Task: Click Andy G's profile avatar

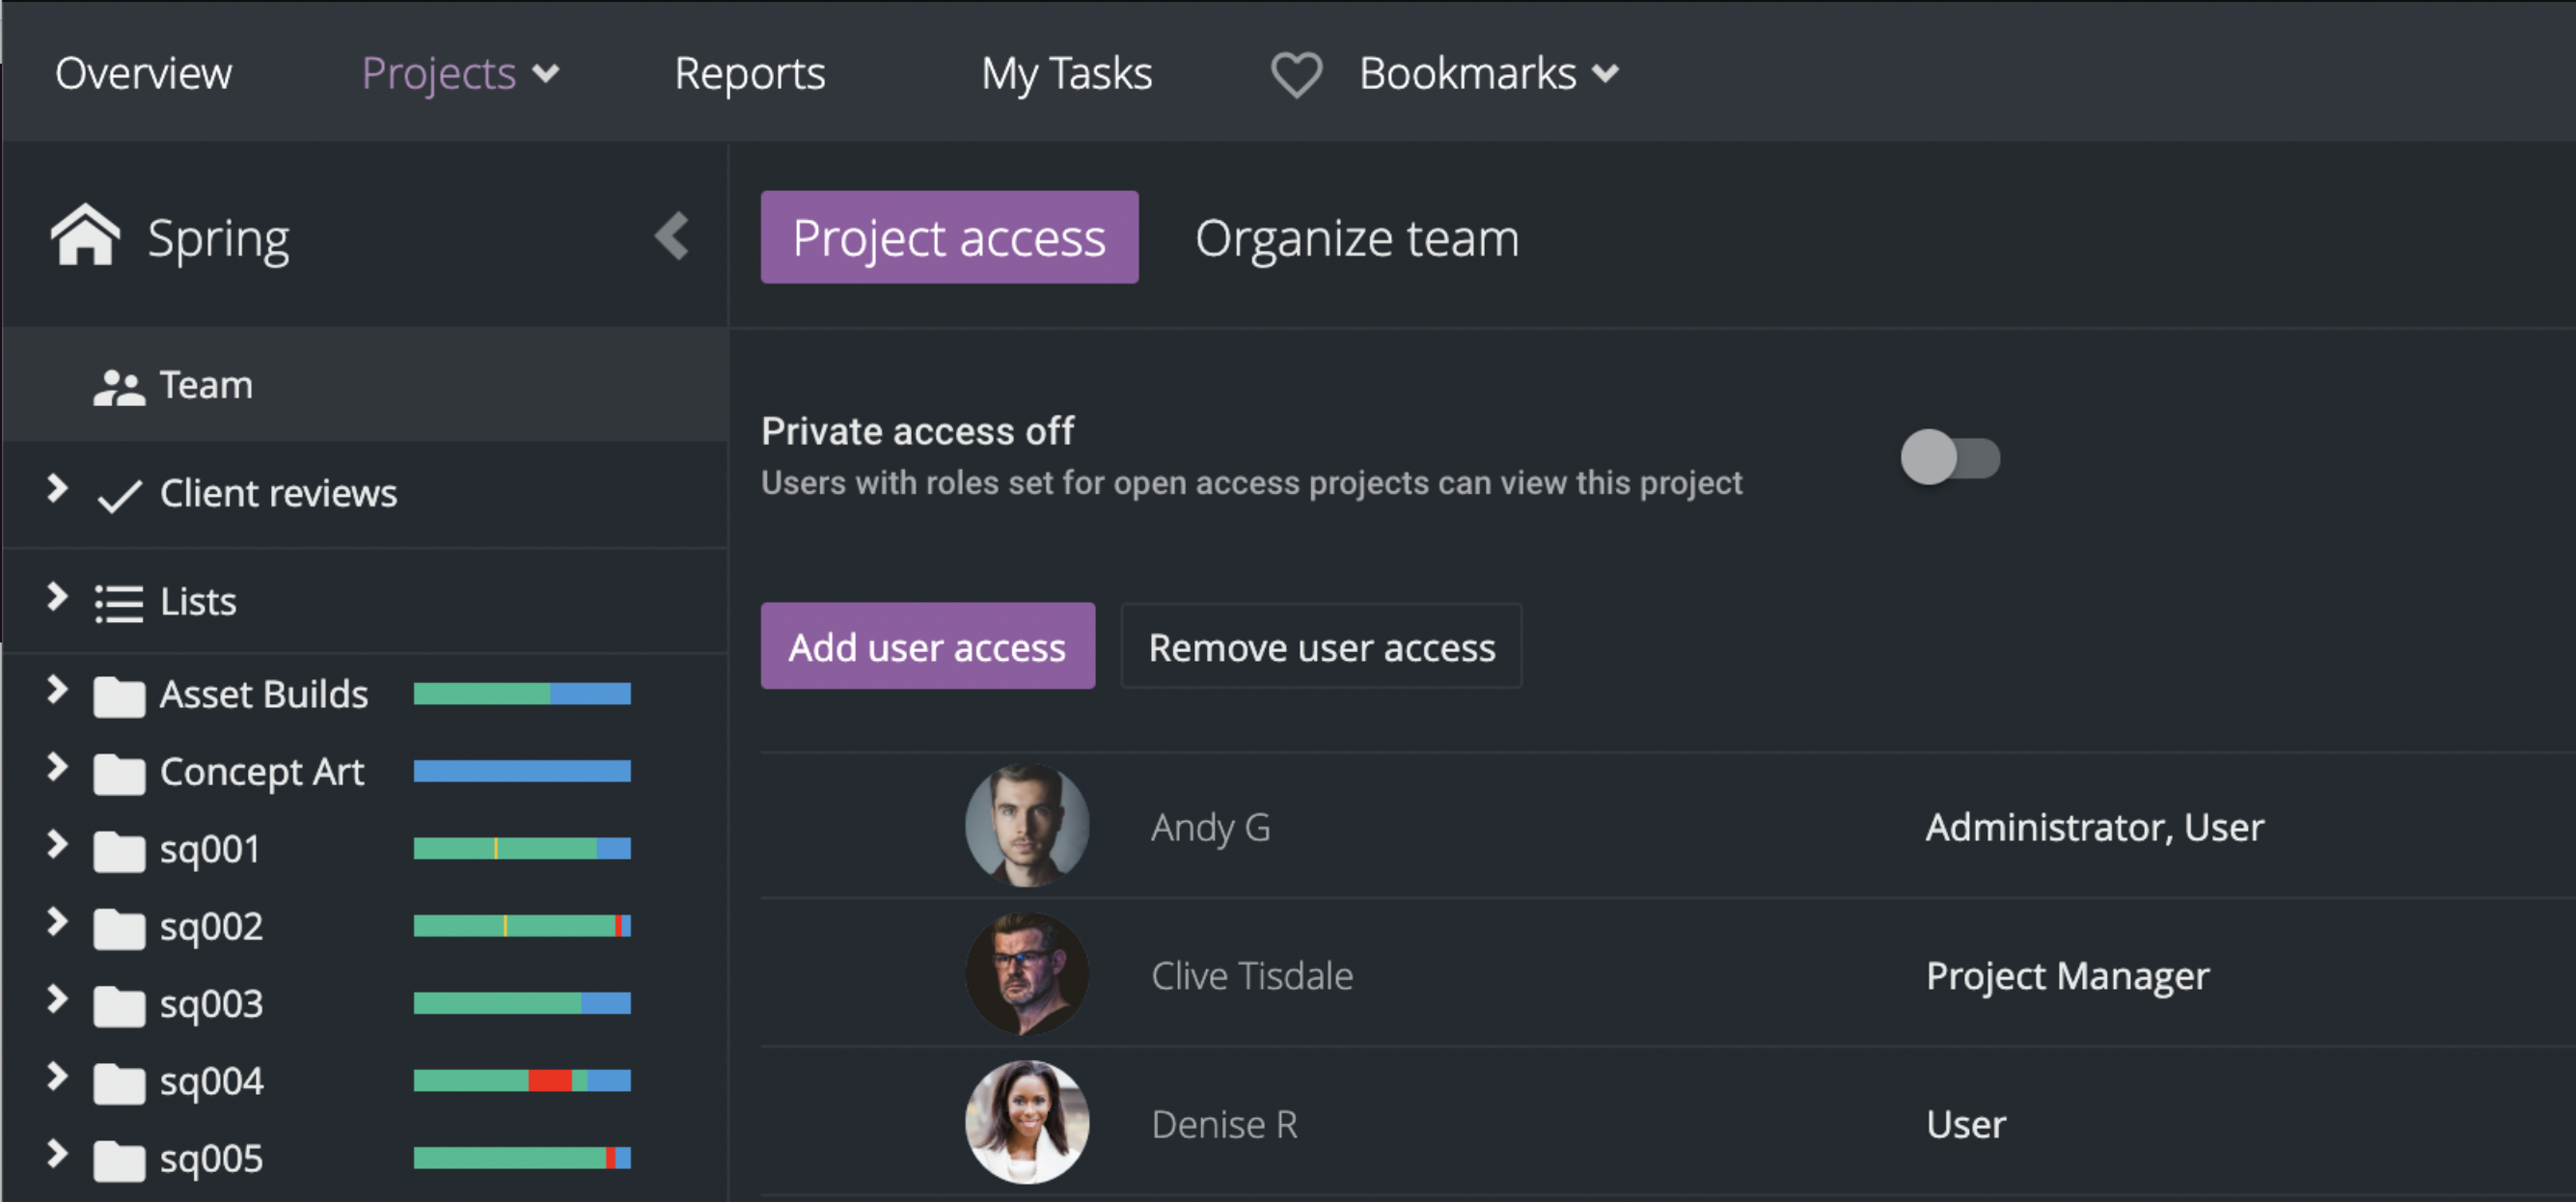Action: point(1026,826)
